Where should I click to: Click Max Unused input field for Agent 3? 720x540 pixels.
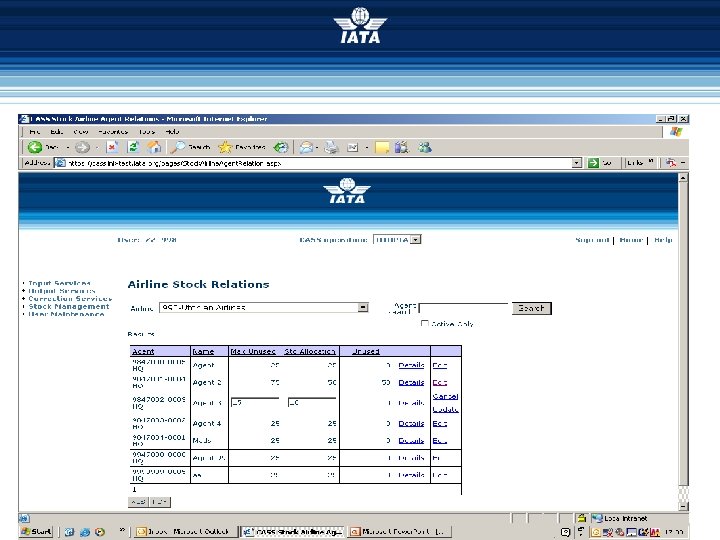(x=255, y=402)
